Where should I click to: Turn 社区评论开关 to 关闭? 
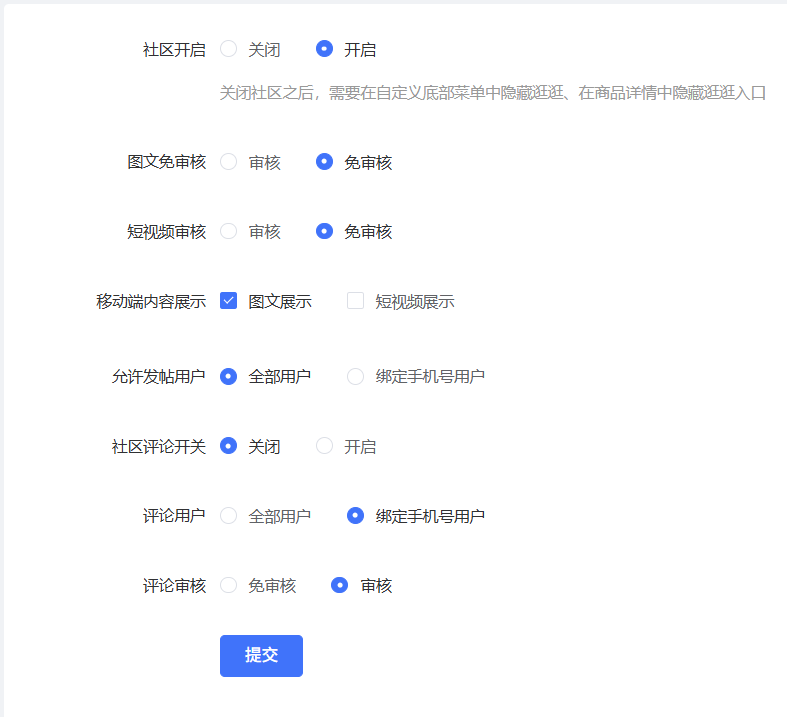229,446
